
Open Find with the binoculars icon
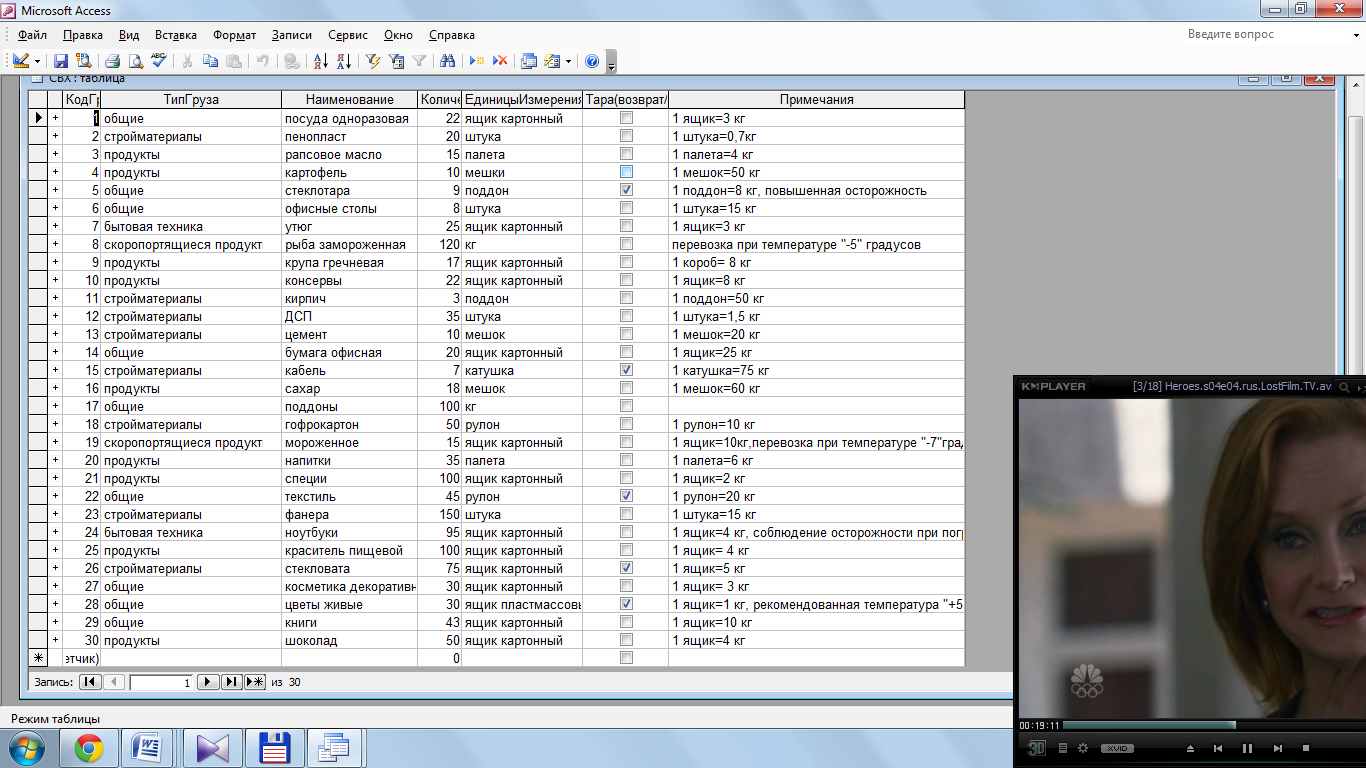448,61
